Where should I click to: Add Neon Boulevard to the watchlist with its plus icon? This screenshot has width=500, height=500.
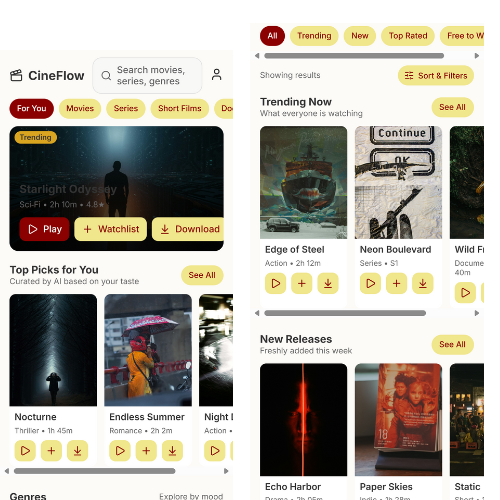tap(396, 283)
